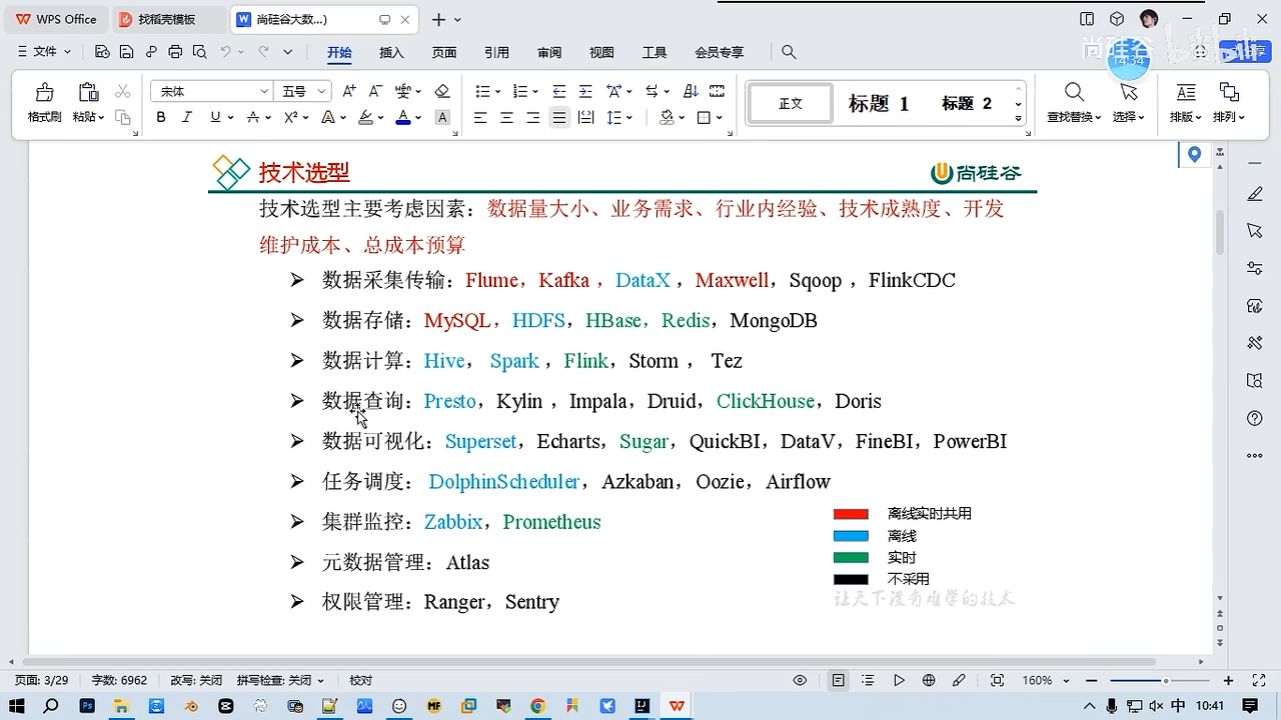Click the Paste (粘贴) clipboard icon
Screen dimensions: 1281x720
pyautogui.click(x=88, y=92)
